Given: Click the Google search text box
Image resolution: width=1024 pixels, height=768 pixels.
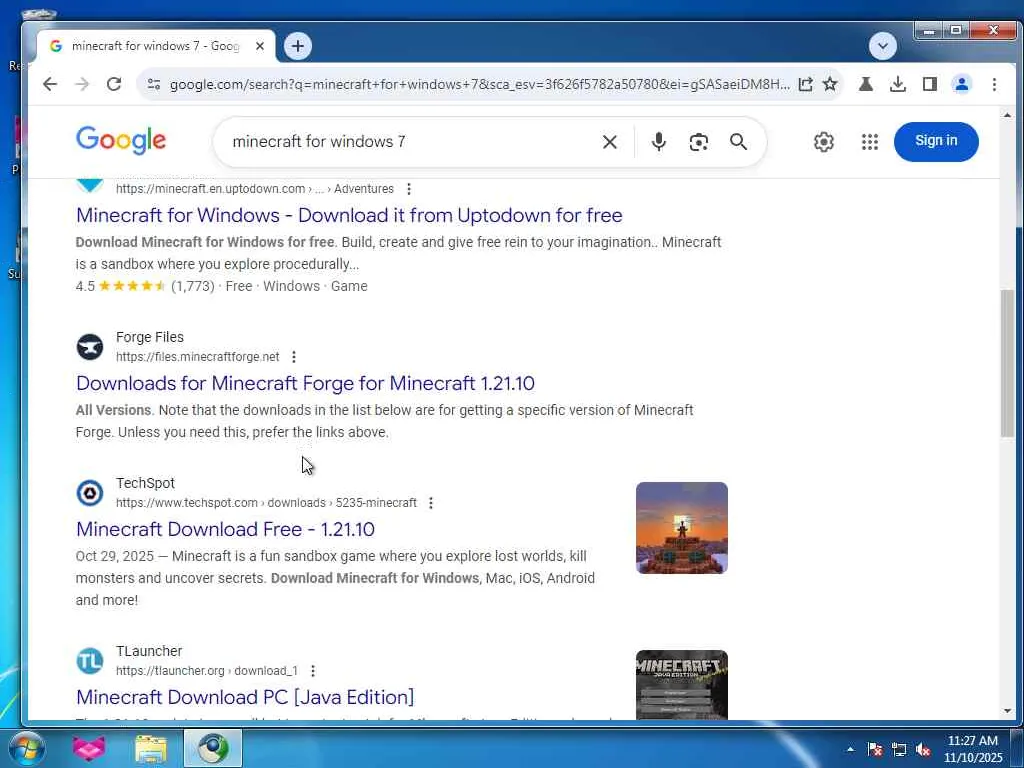Looking at the screenshot, I should tap(411, 142).
